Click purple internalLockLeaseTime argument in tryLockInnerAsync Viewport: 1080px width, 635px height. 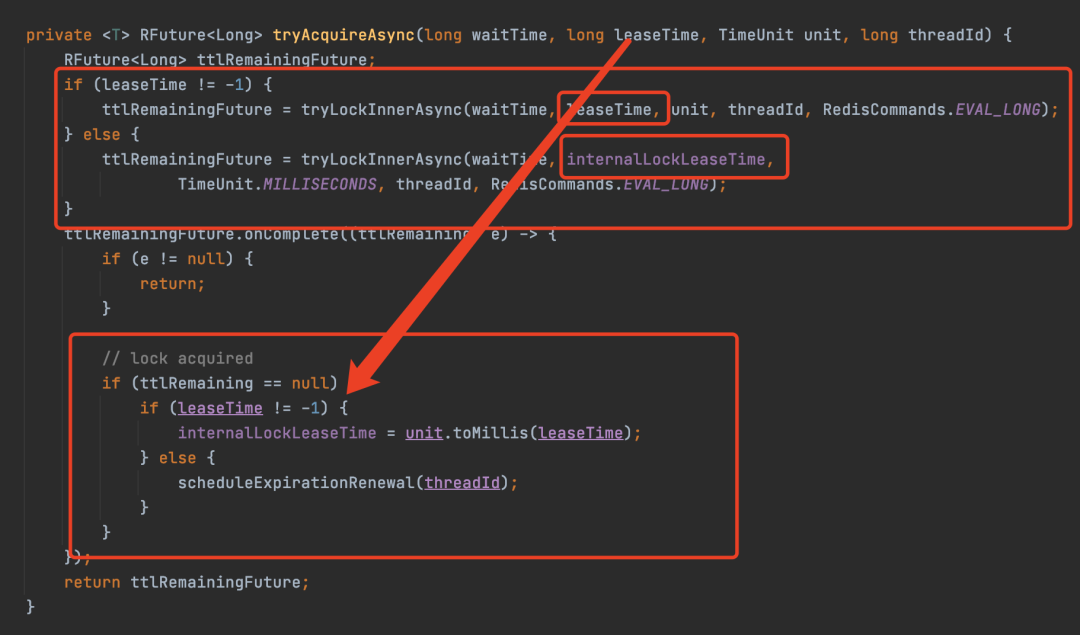[x=666, y=160]
